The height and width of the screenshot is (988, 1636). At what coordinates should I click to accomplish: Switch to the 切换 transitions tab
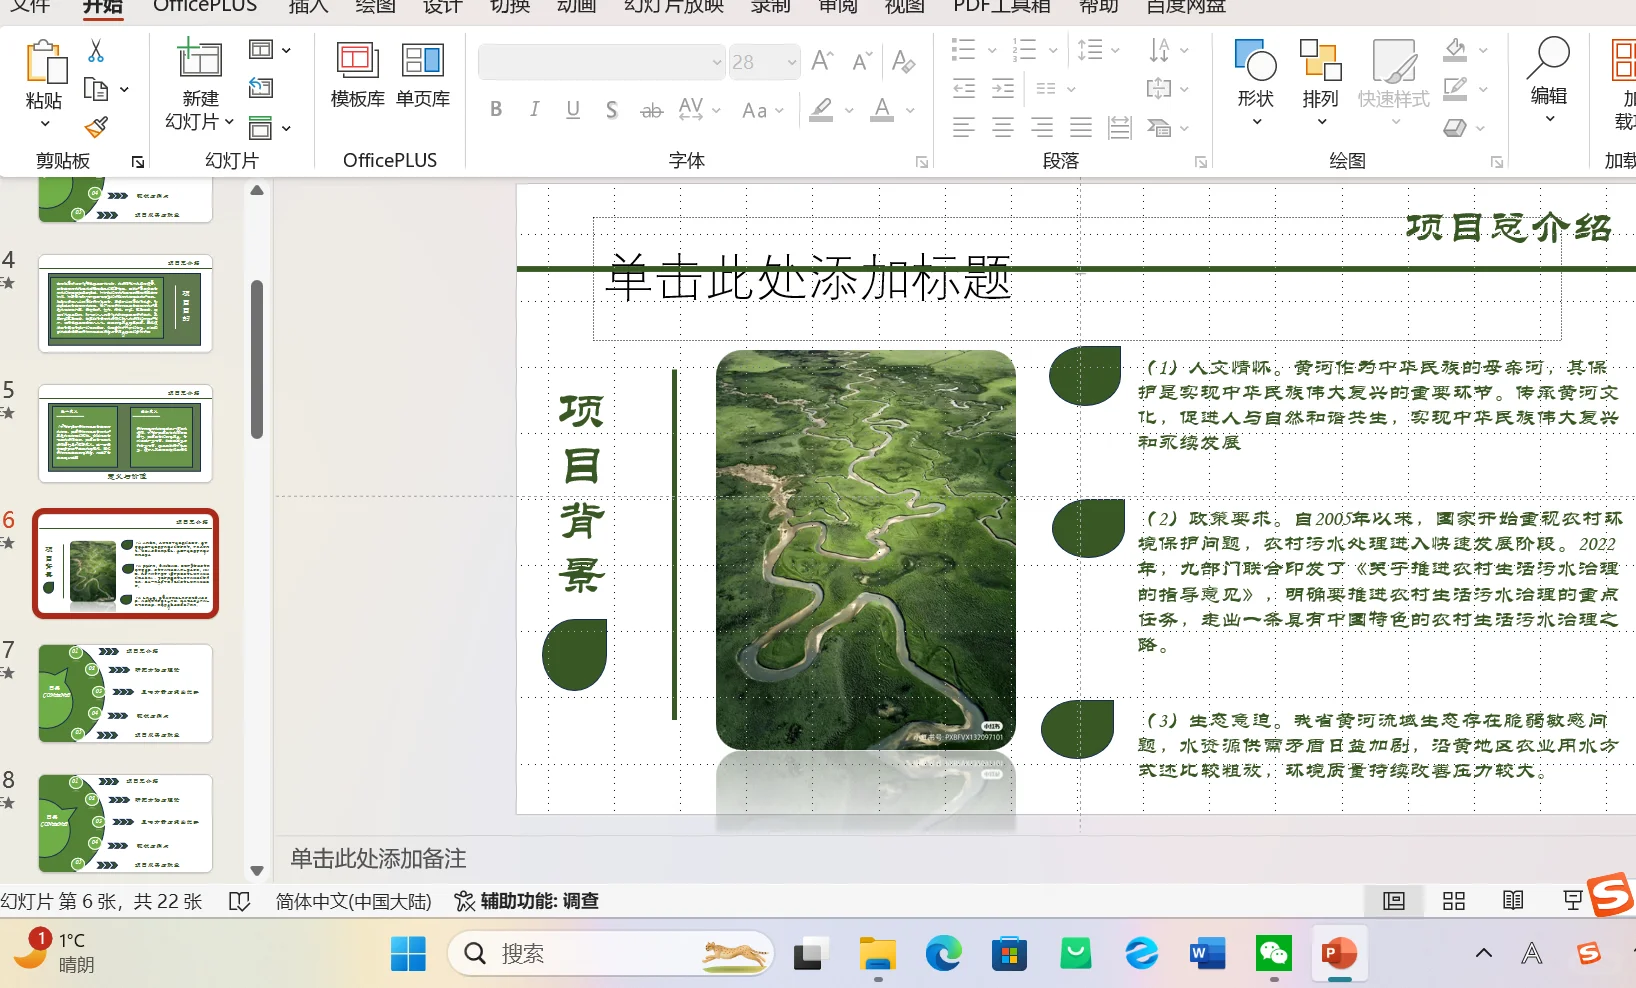click(x=510, y=7)
